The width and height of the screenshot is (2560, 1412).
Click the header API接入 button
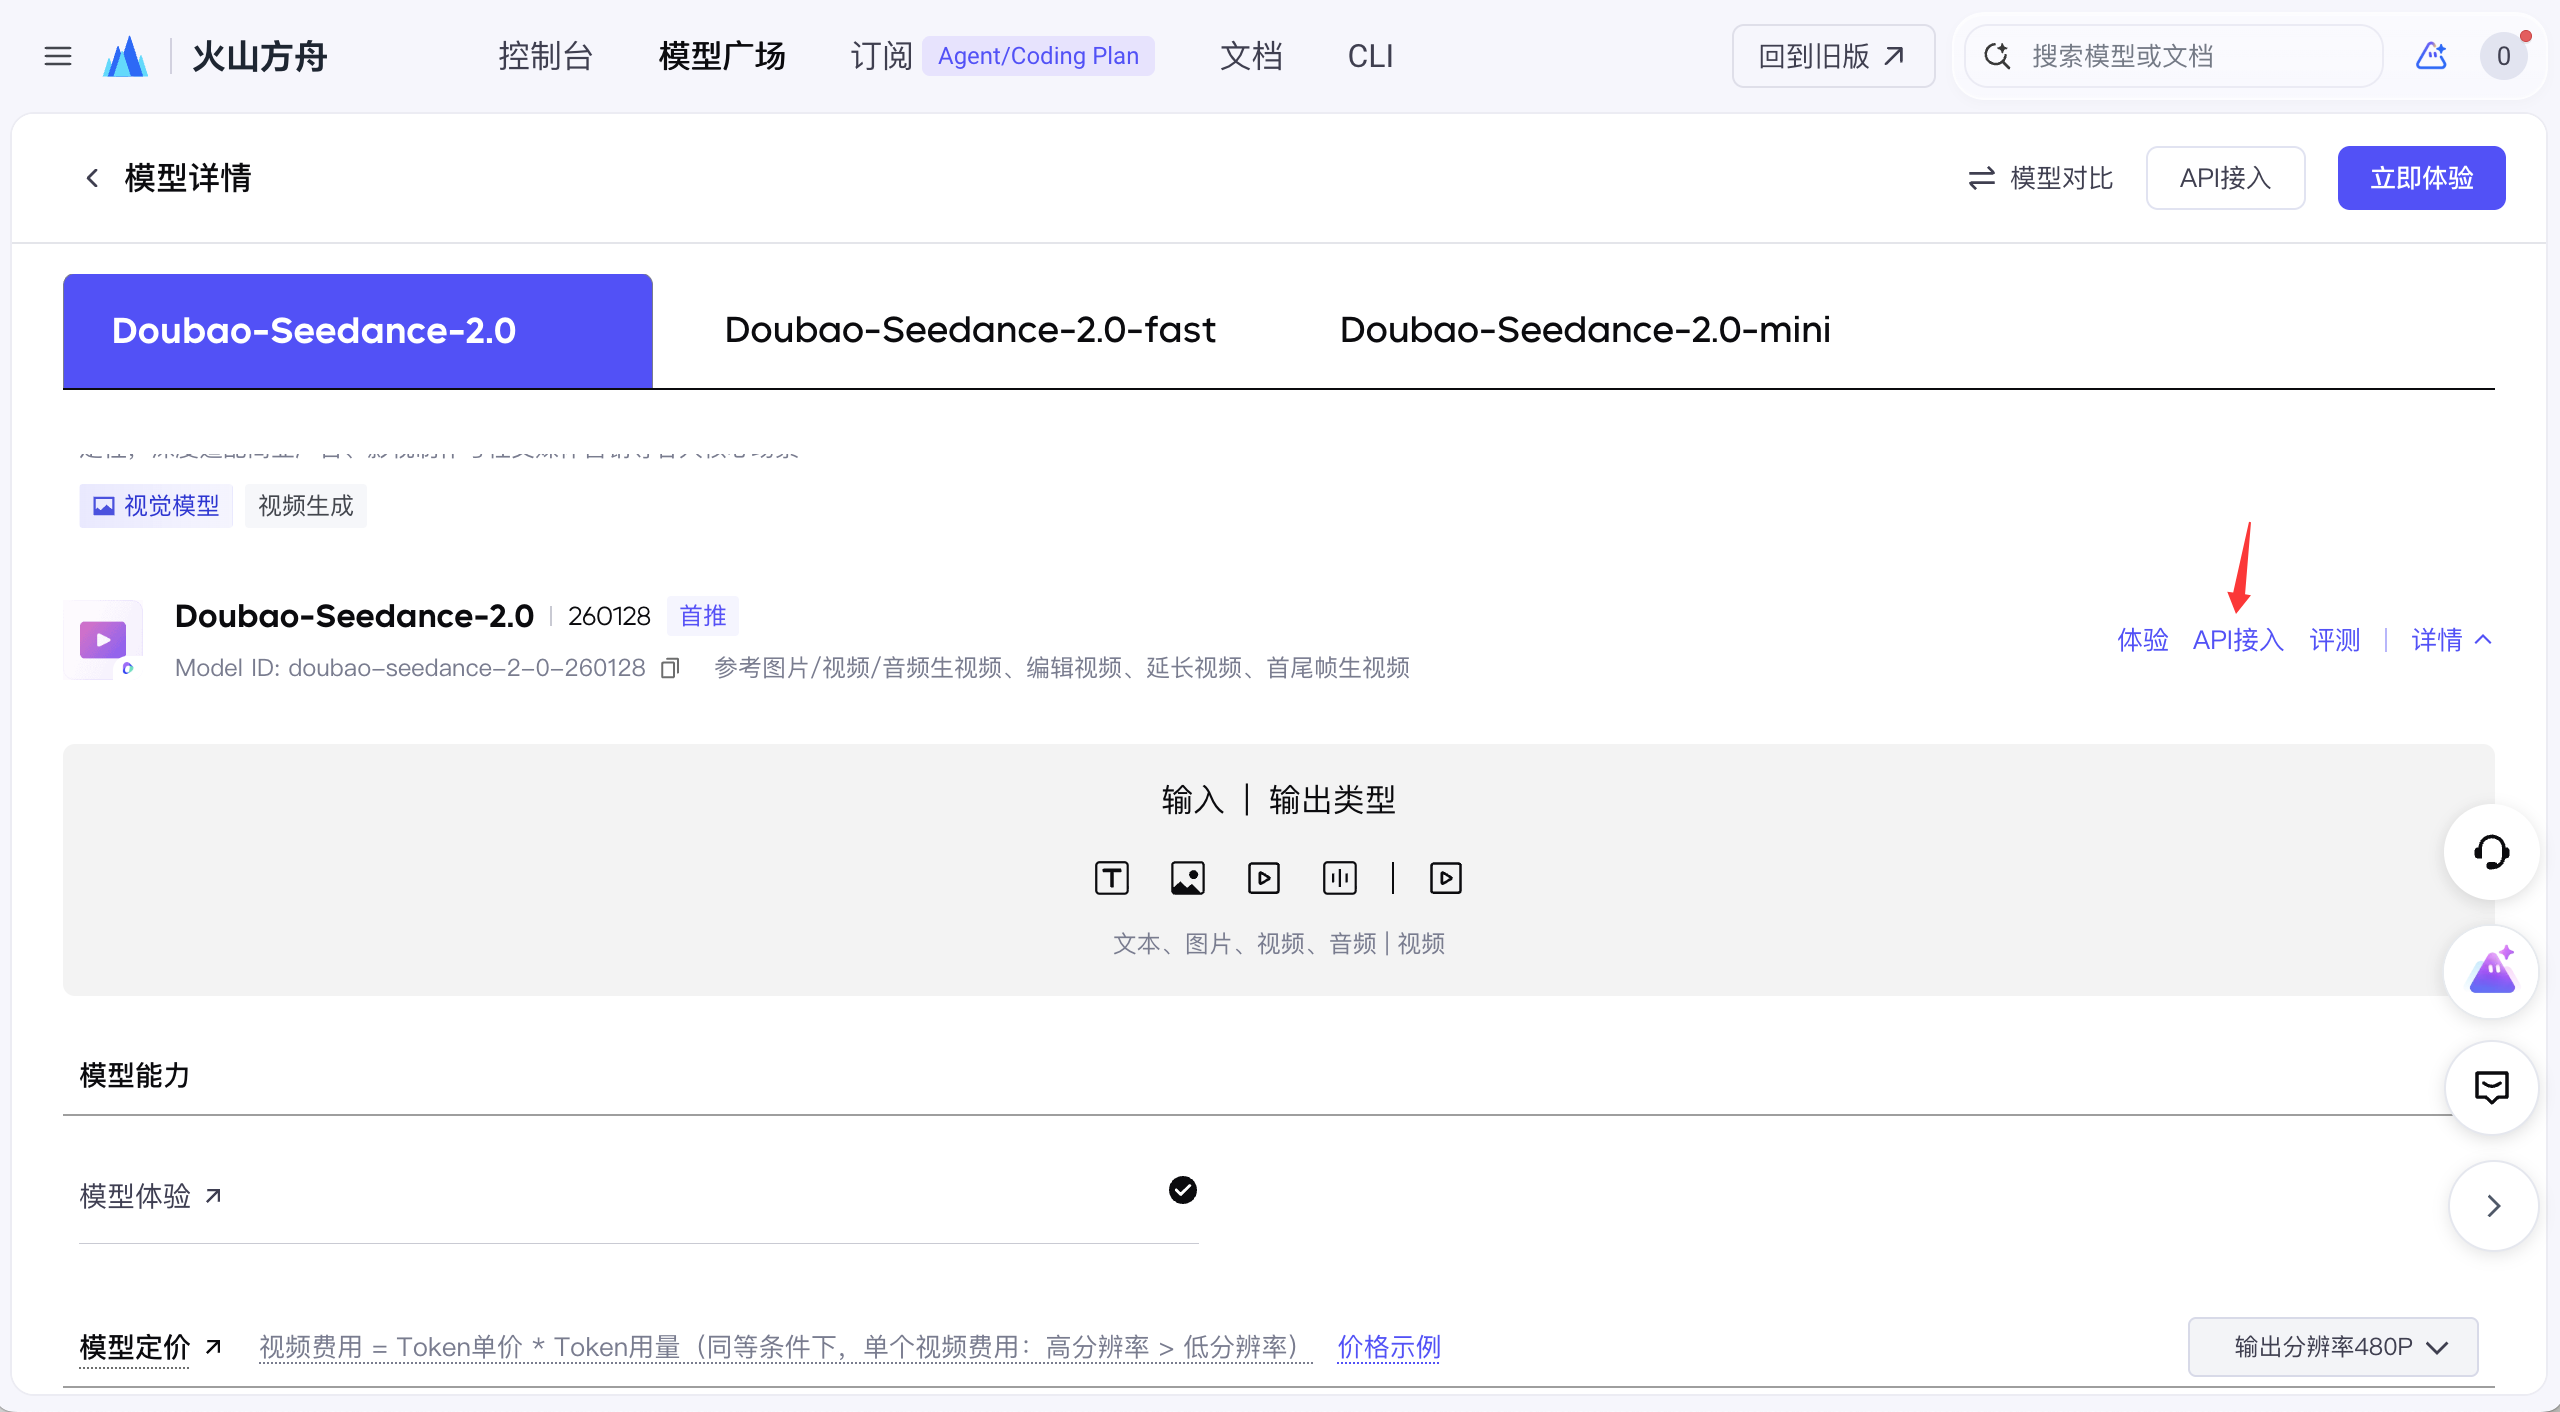[x=2225, y=178]
